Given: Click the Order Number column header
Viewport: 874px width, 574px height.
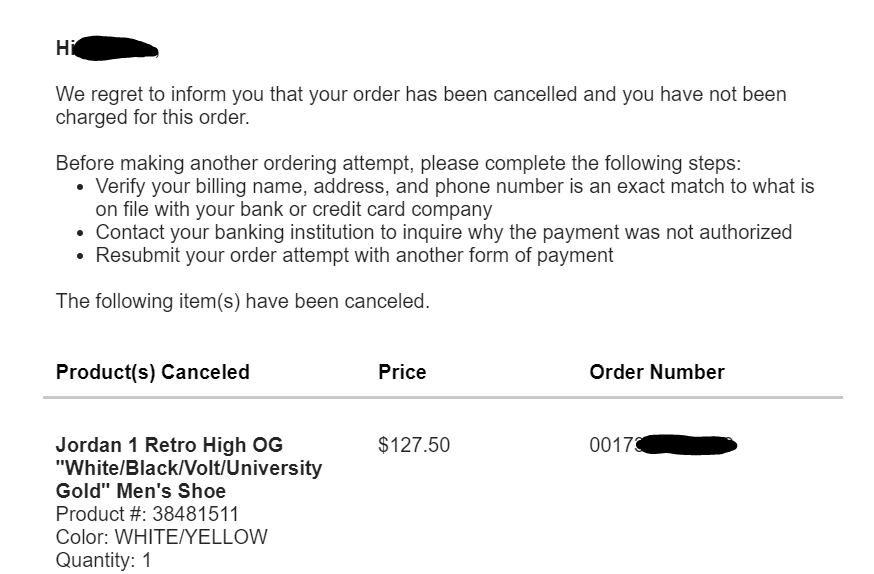Looking at the screenshot, I should coord(657,372).
